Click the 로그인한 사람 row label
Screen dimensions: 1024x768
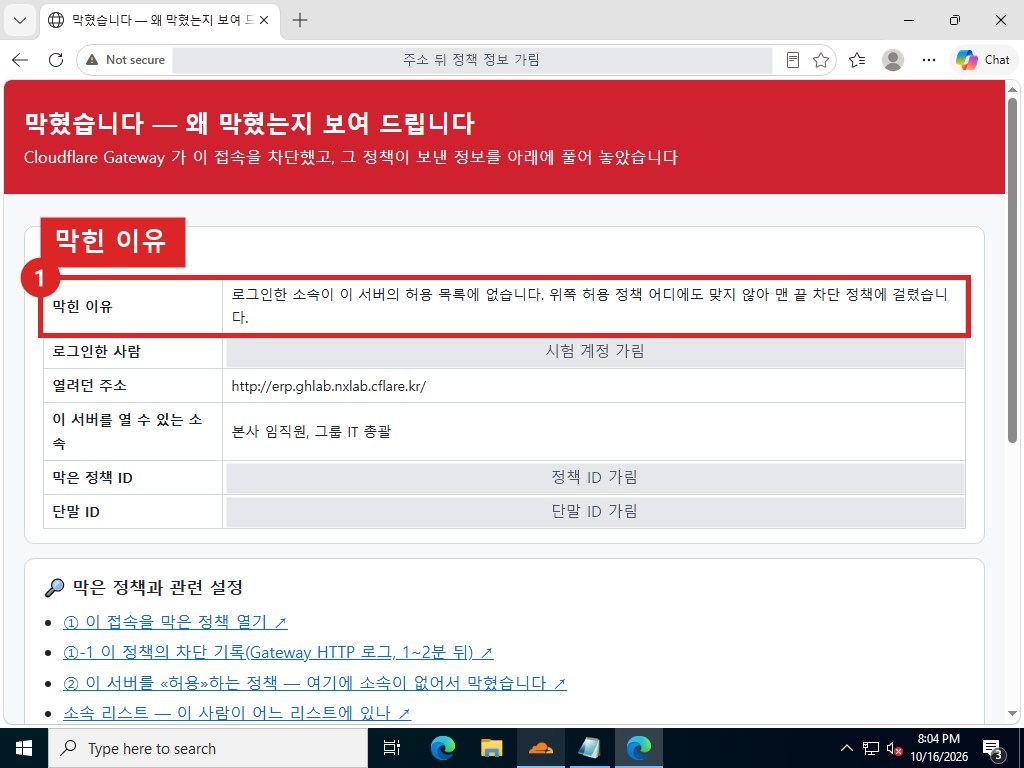point(96,351)
